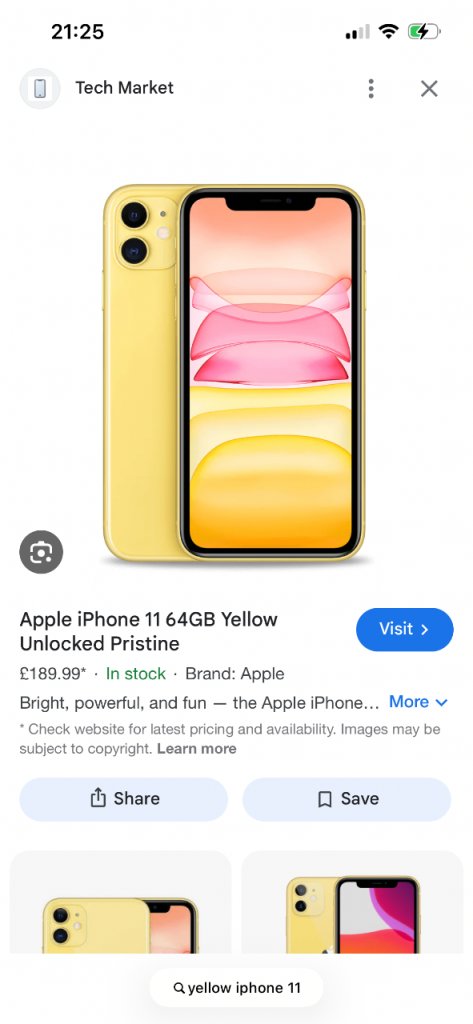Viewport: 473px width, 1024px height.
Task: Close the image viewer with X
Action: pos(429,88)
